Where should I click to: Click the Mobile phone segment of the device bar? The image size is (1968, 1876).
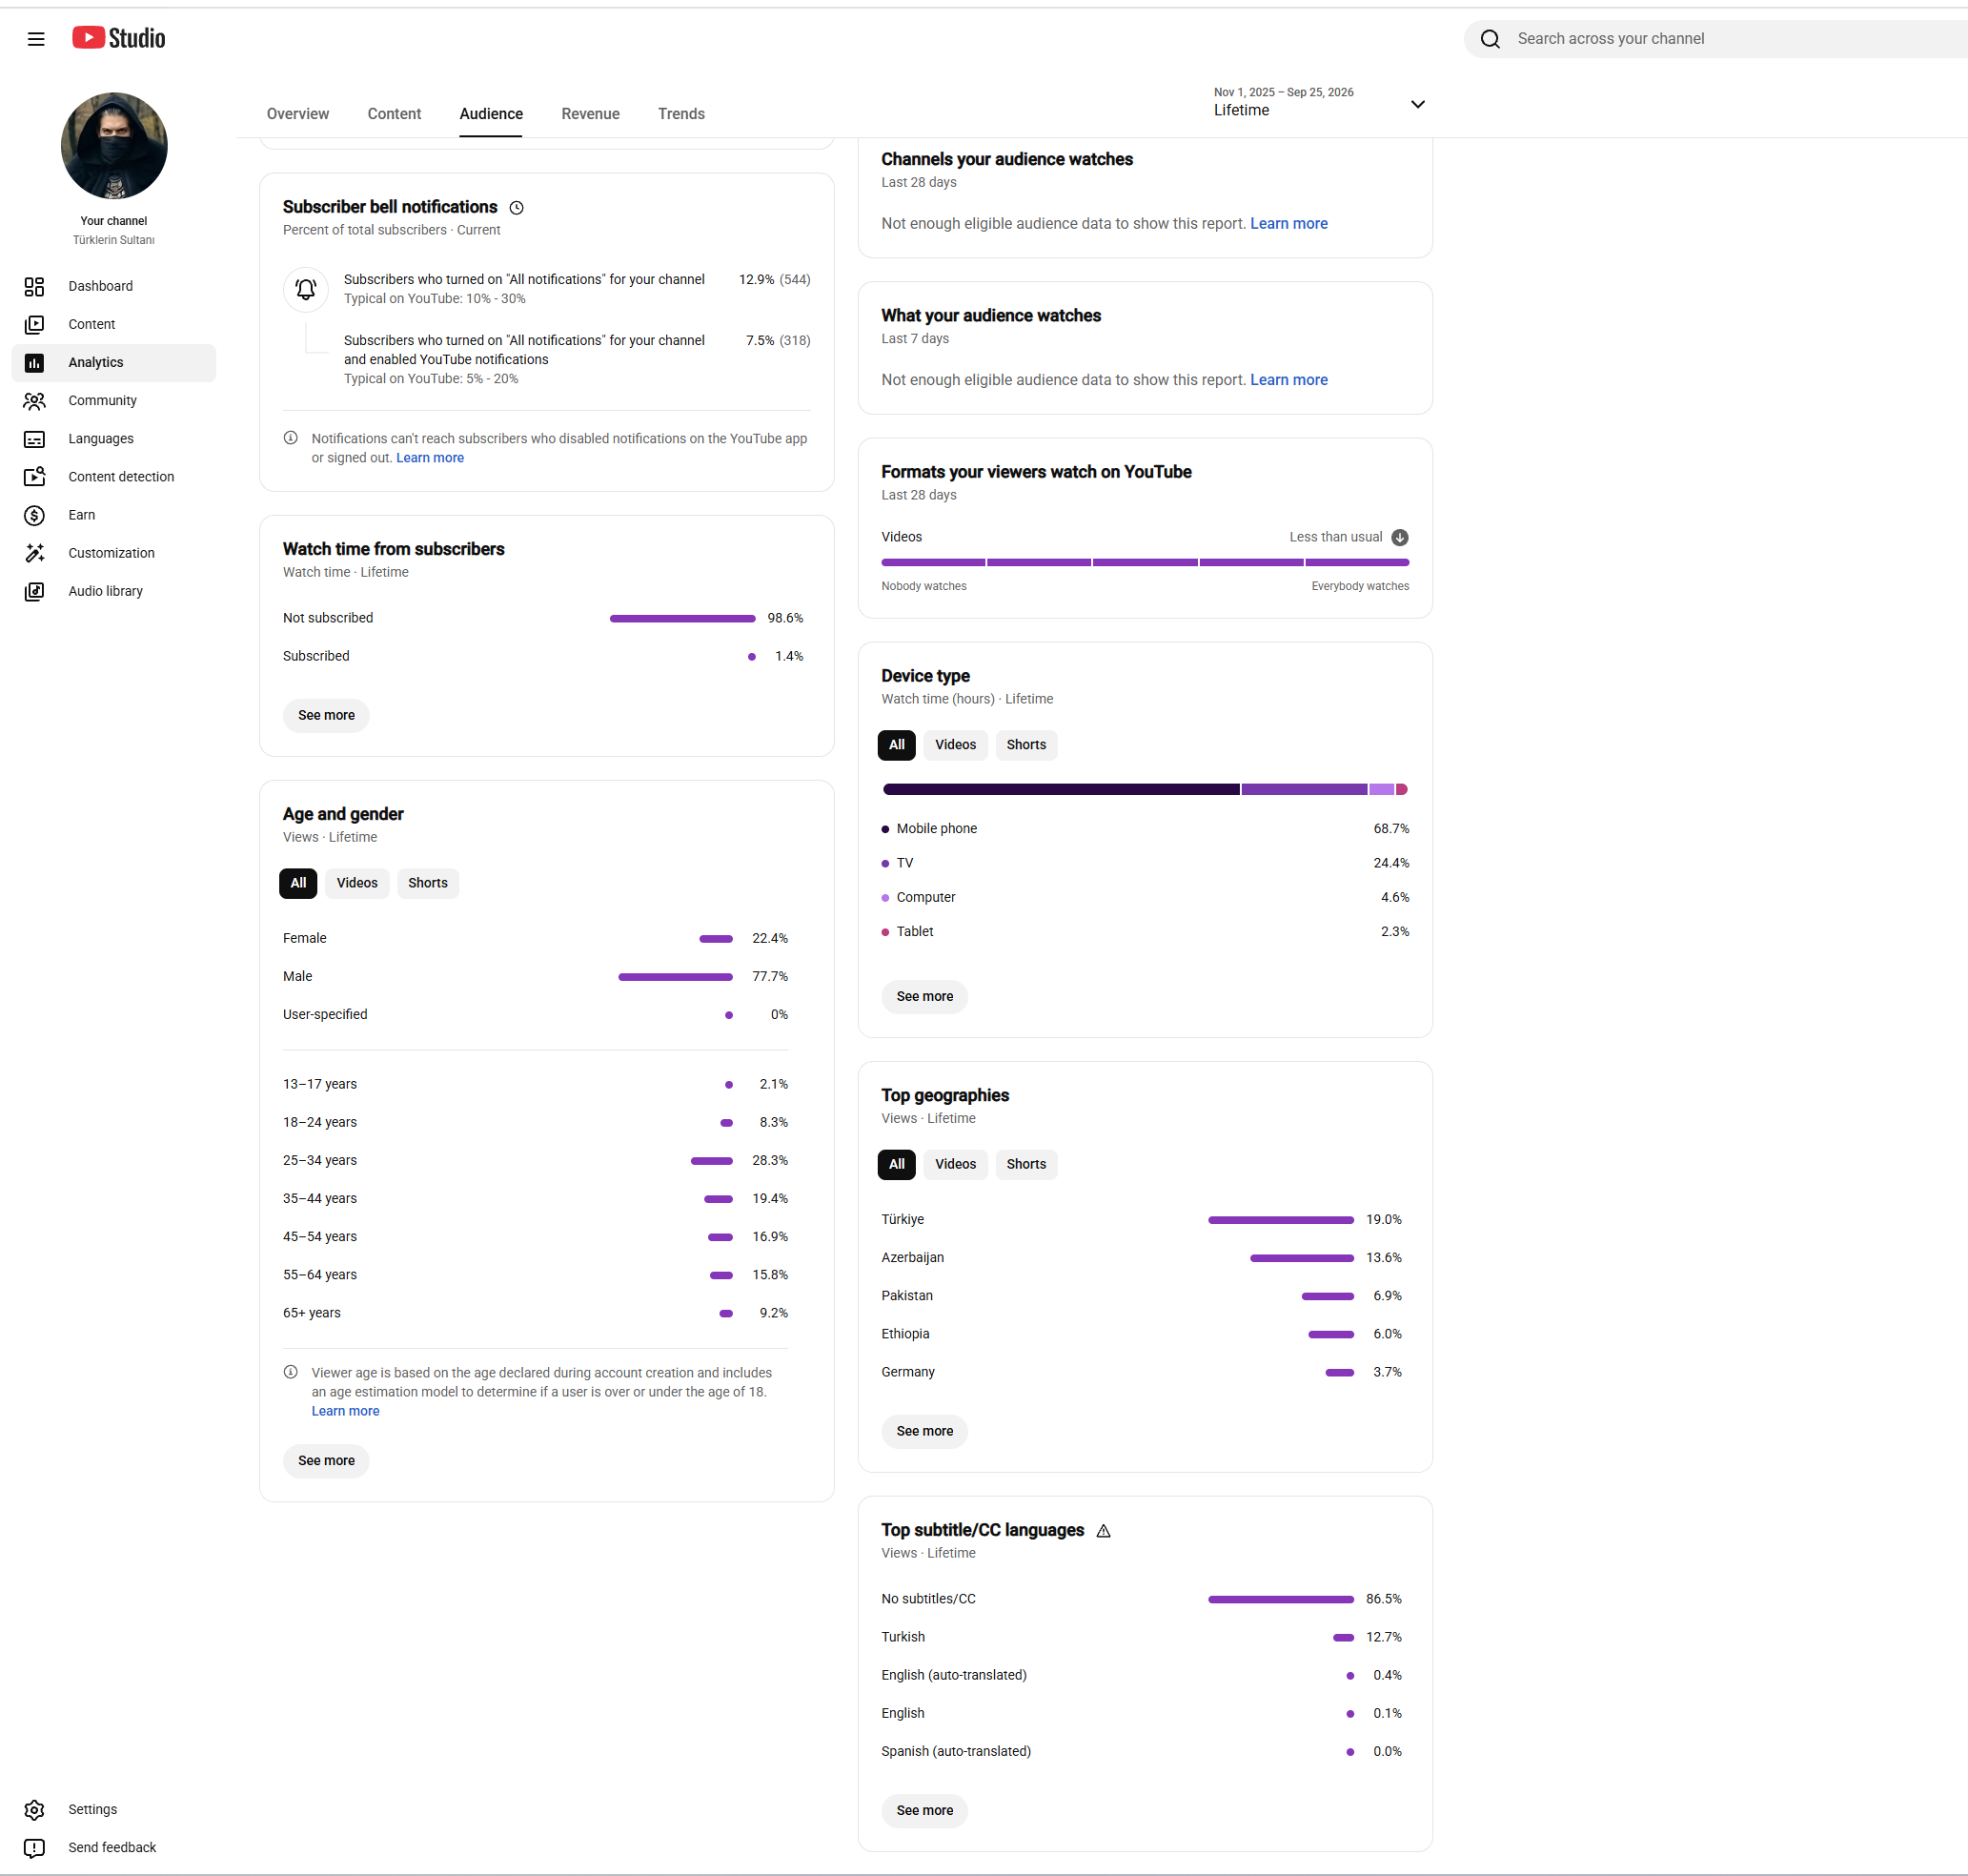click(1061, 790)
